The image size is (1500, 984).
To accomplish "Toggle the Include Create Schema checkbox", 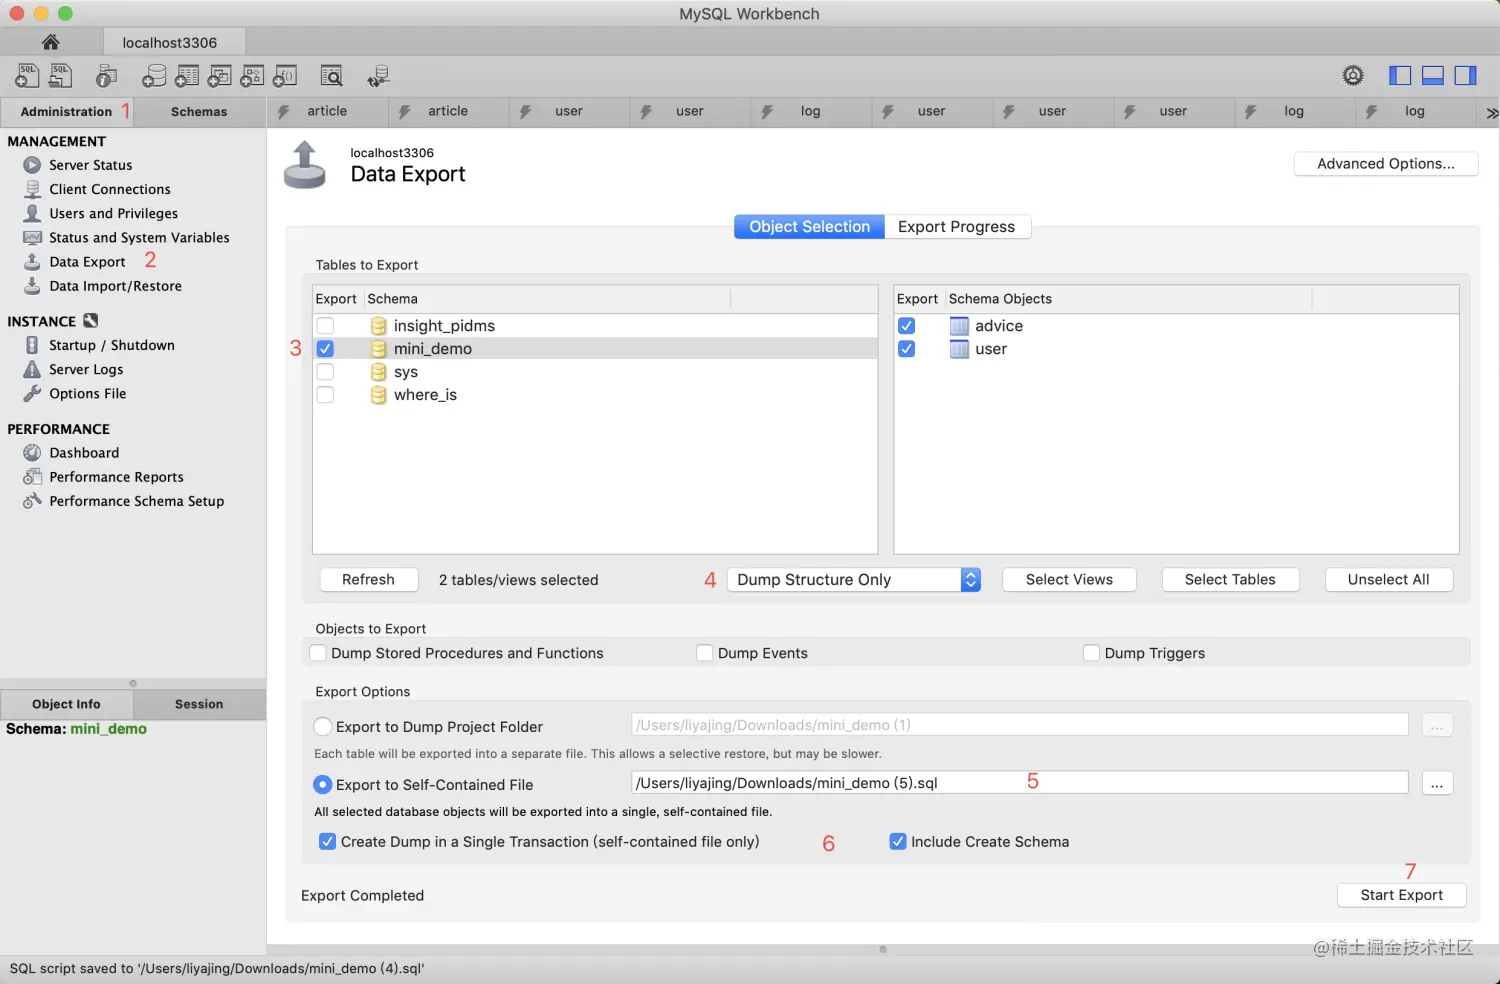I will pyautogui.click(x=898, y=842).
